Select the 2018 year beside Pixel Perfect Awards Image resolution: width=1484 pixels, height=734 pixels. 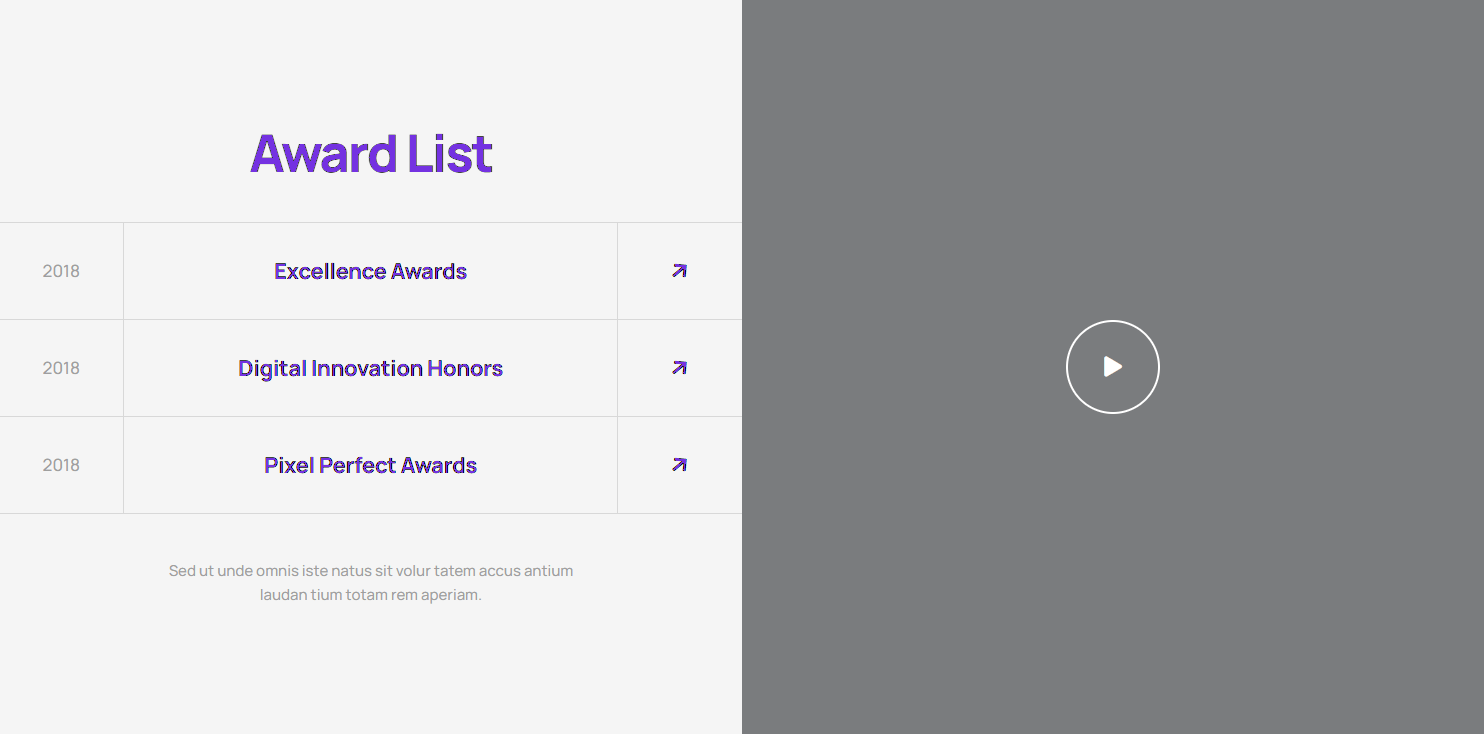pyautogui.click(x=61, y=465)
